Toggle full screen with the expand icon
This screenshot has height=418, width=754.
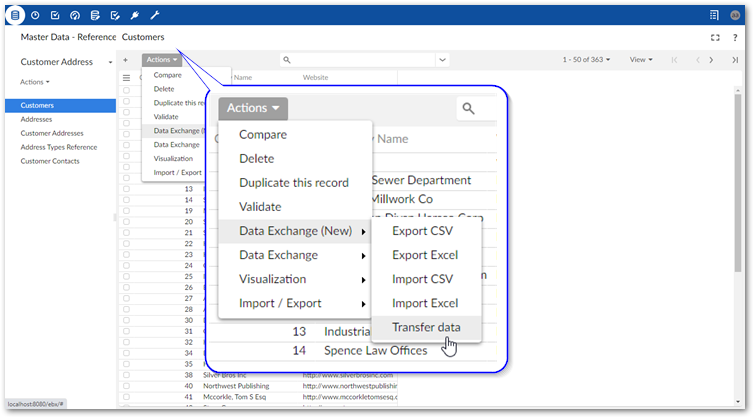click(714, 37)
